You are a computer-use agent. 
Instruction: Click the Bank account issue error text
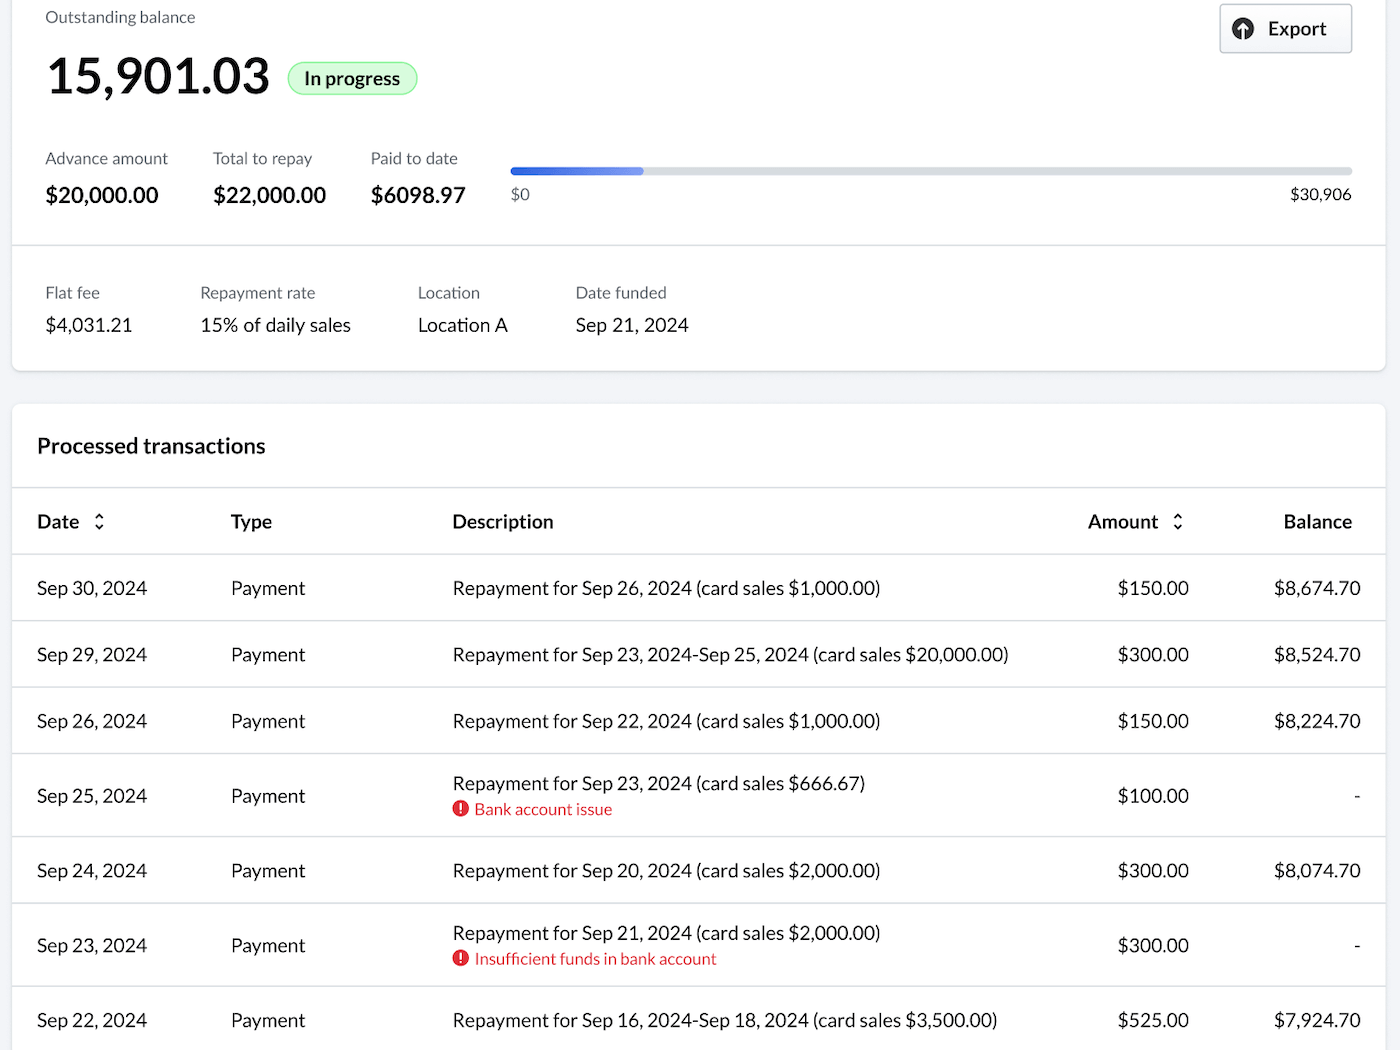coord(543,809)
